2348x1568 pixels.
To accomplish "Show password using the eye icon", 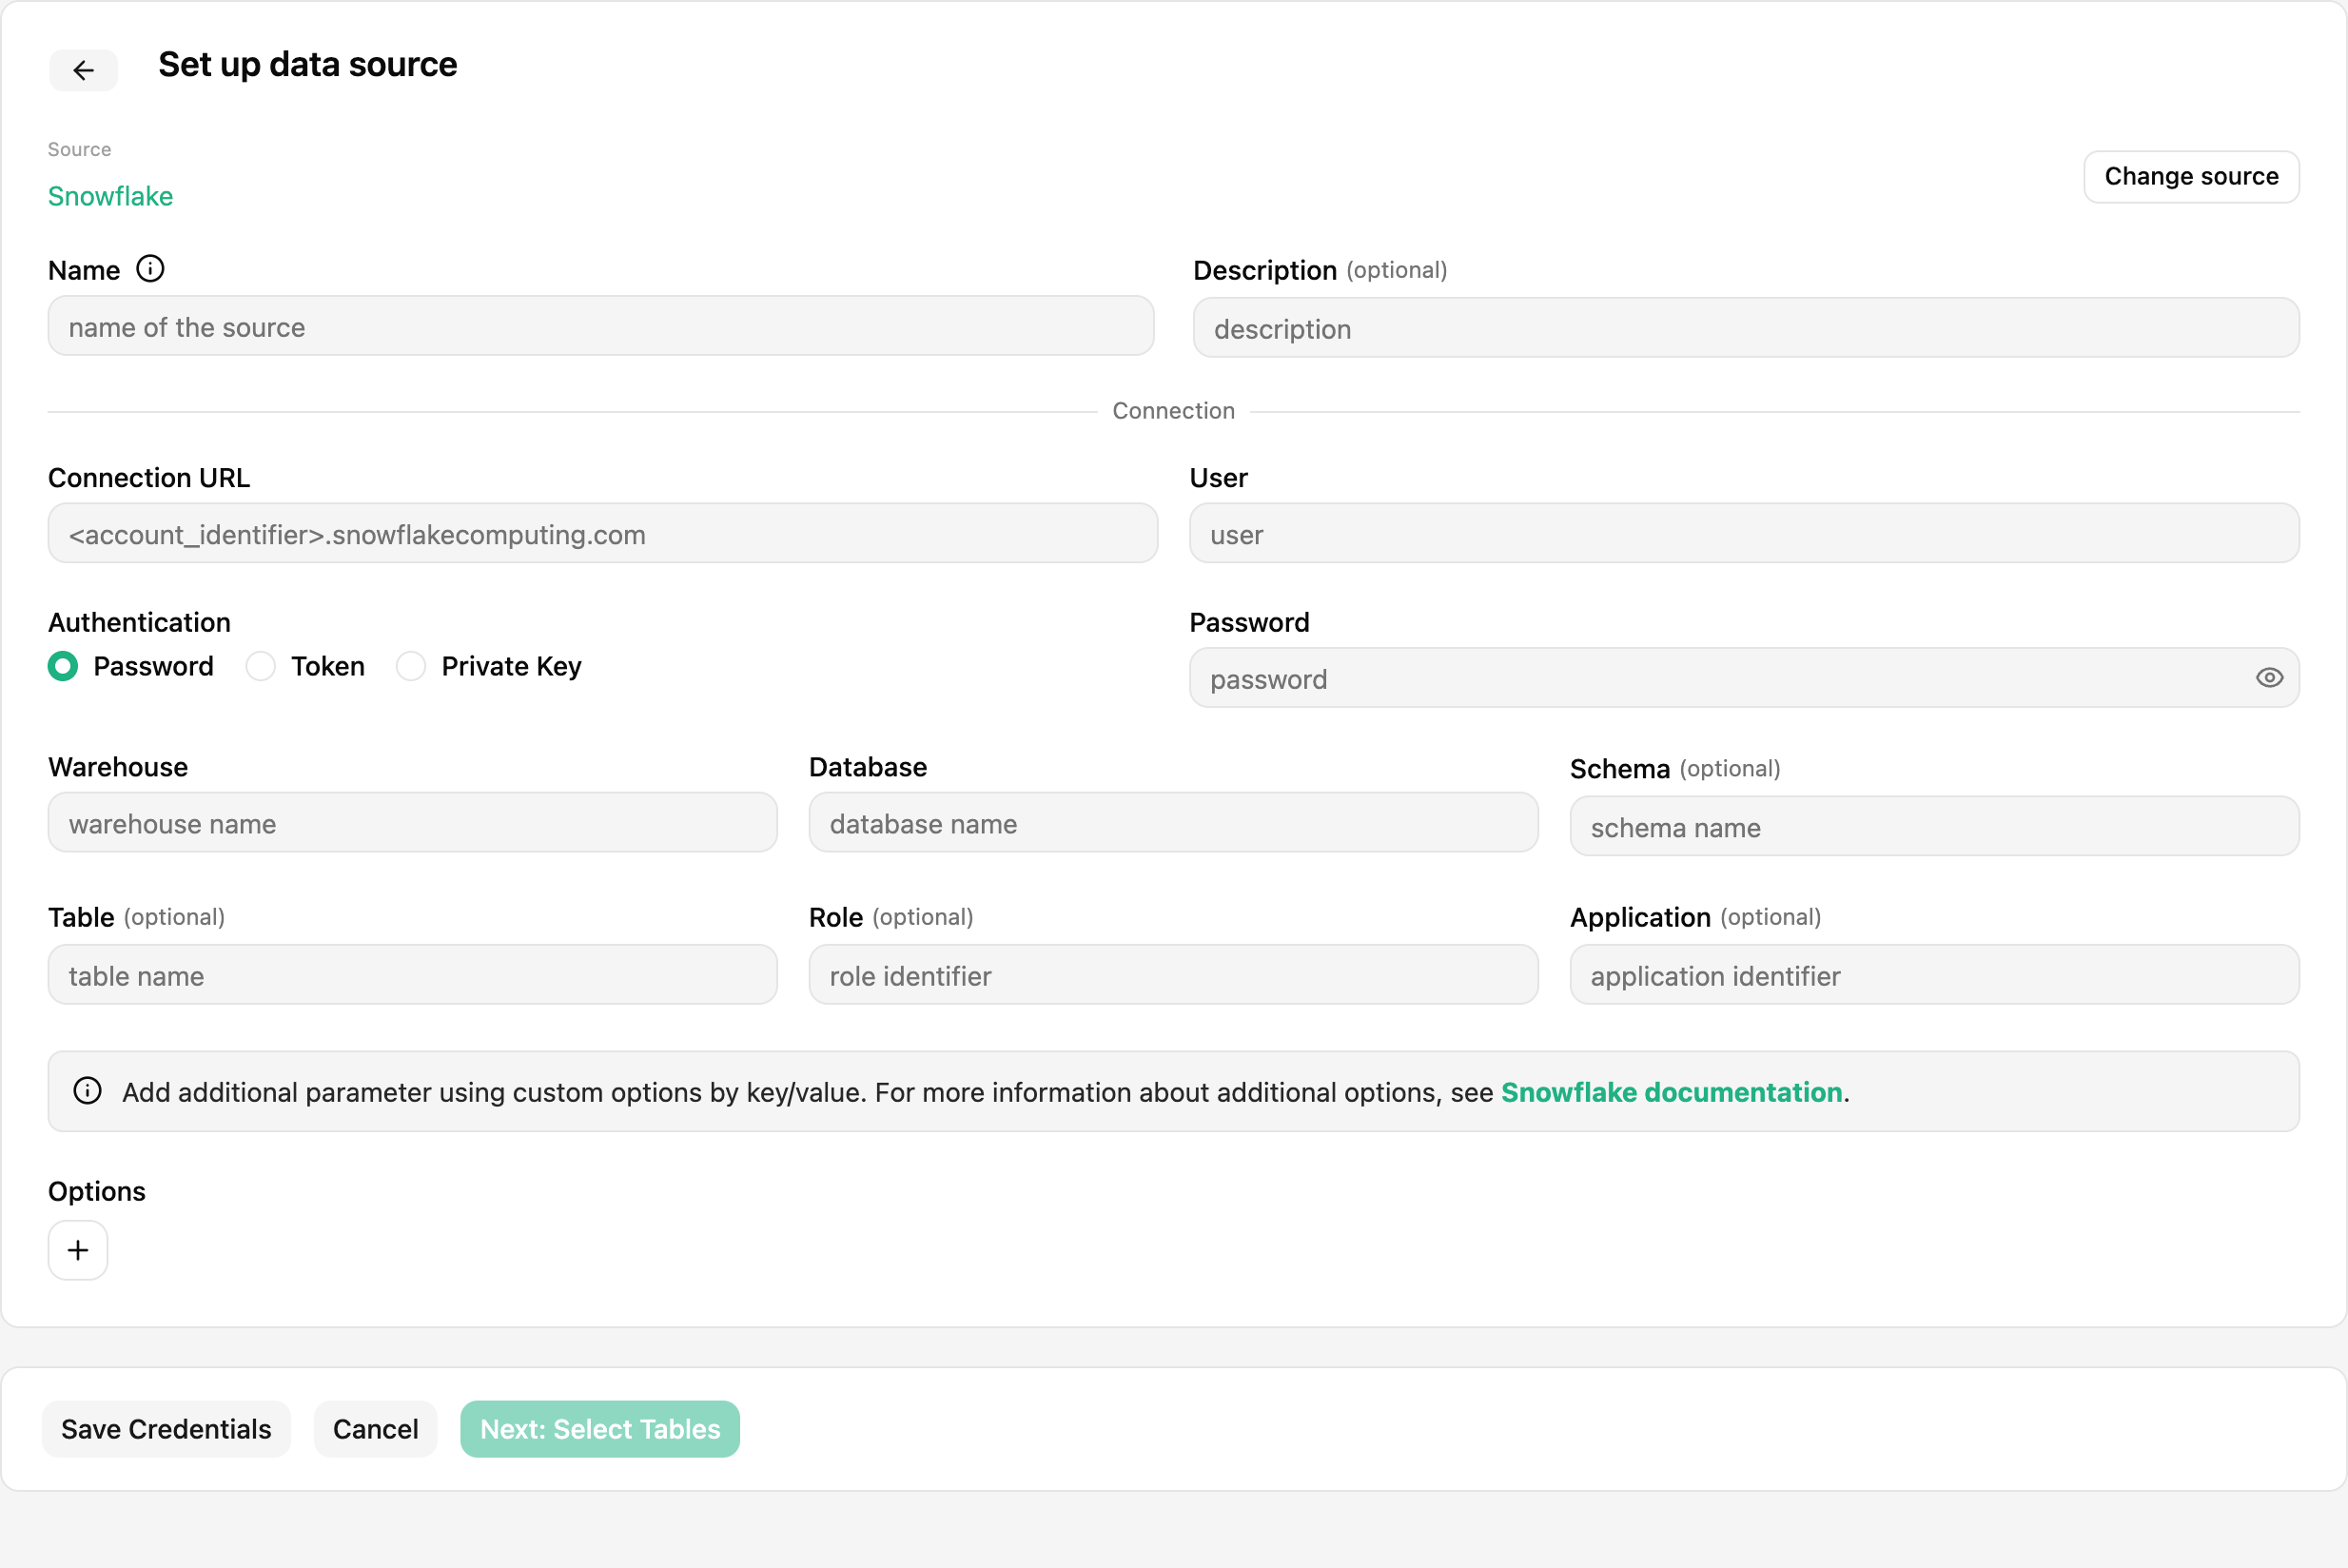I will click(2269, 678).
